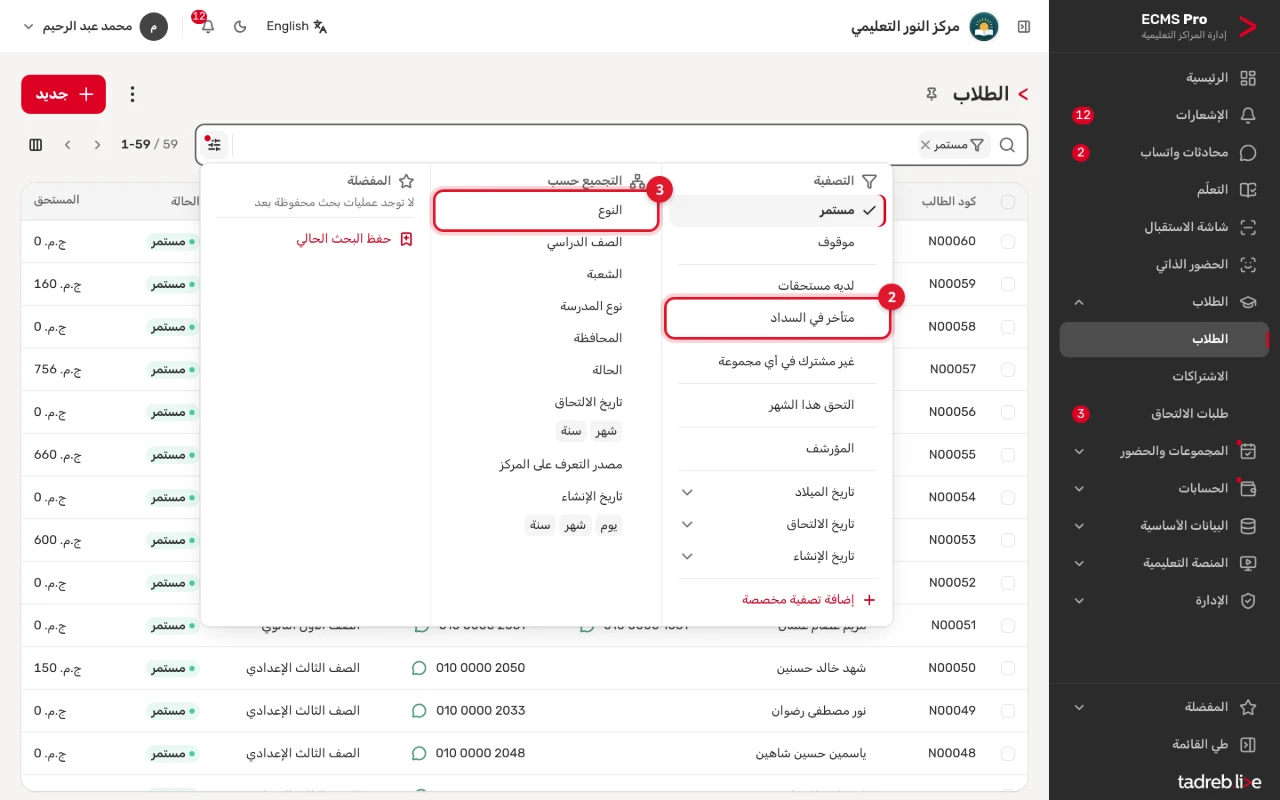Select متأخر في السداد filter

point(778,318)
